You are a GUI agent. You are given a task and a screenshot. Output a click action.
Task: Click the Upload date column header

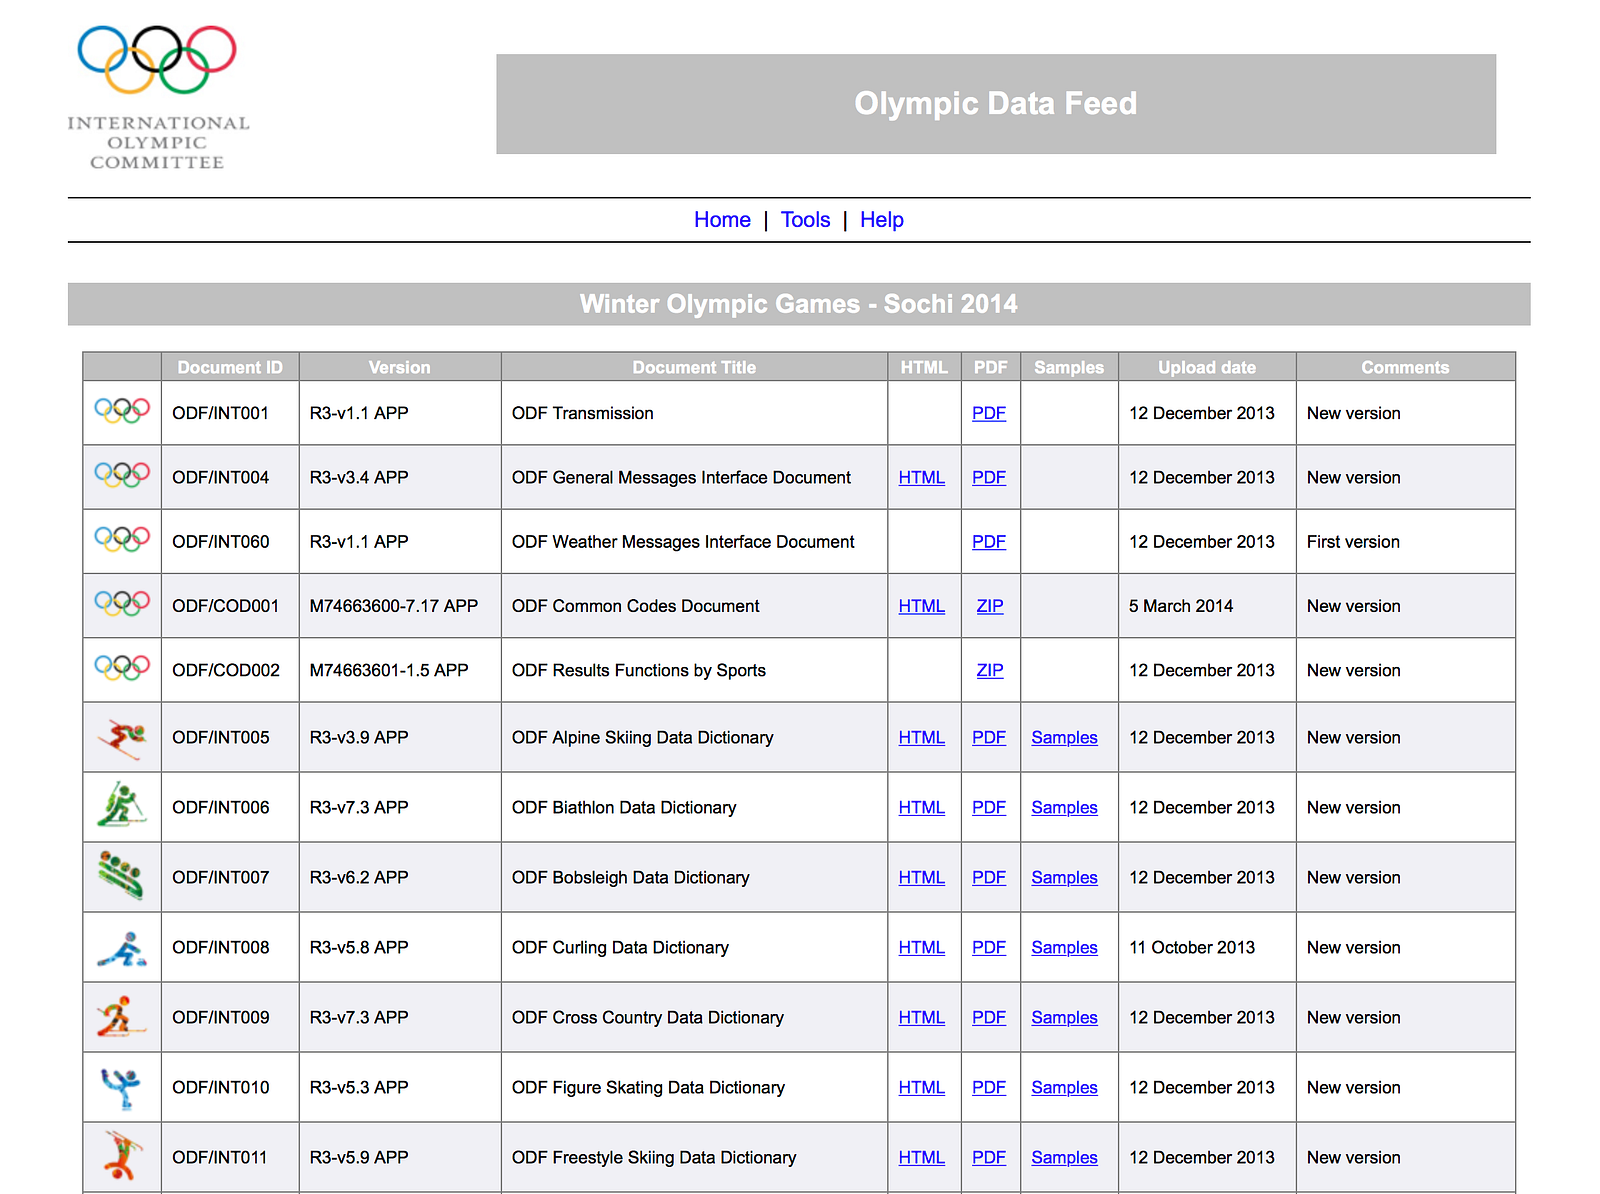(1206, 367)
